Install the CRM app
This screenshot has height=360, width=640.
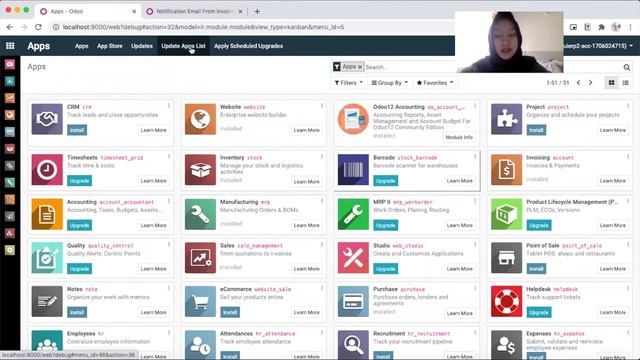point(77,130)
